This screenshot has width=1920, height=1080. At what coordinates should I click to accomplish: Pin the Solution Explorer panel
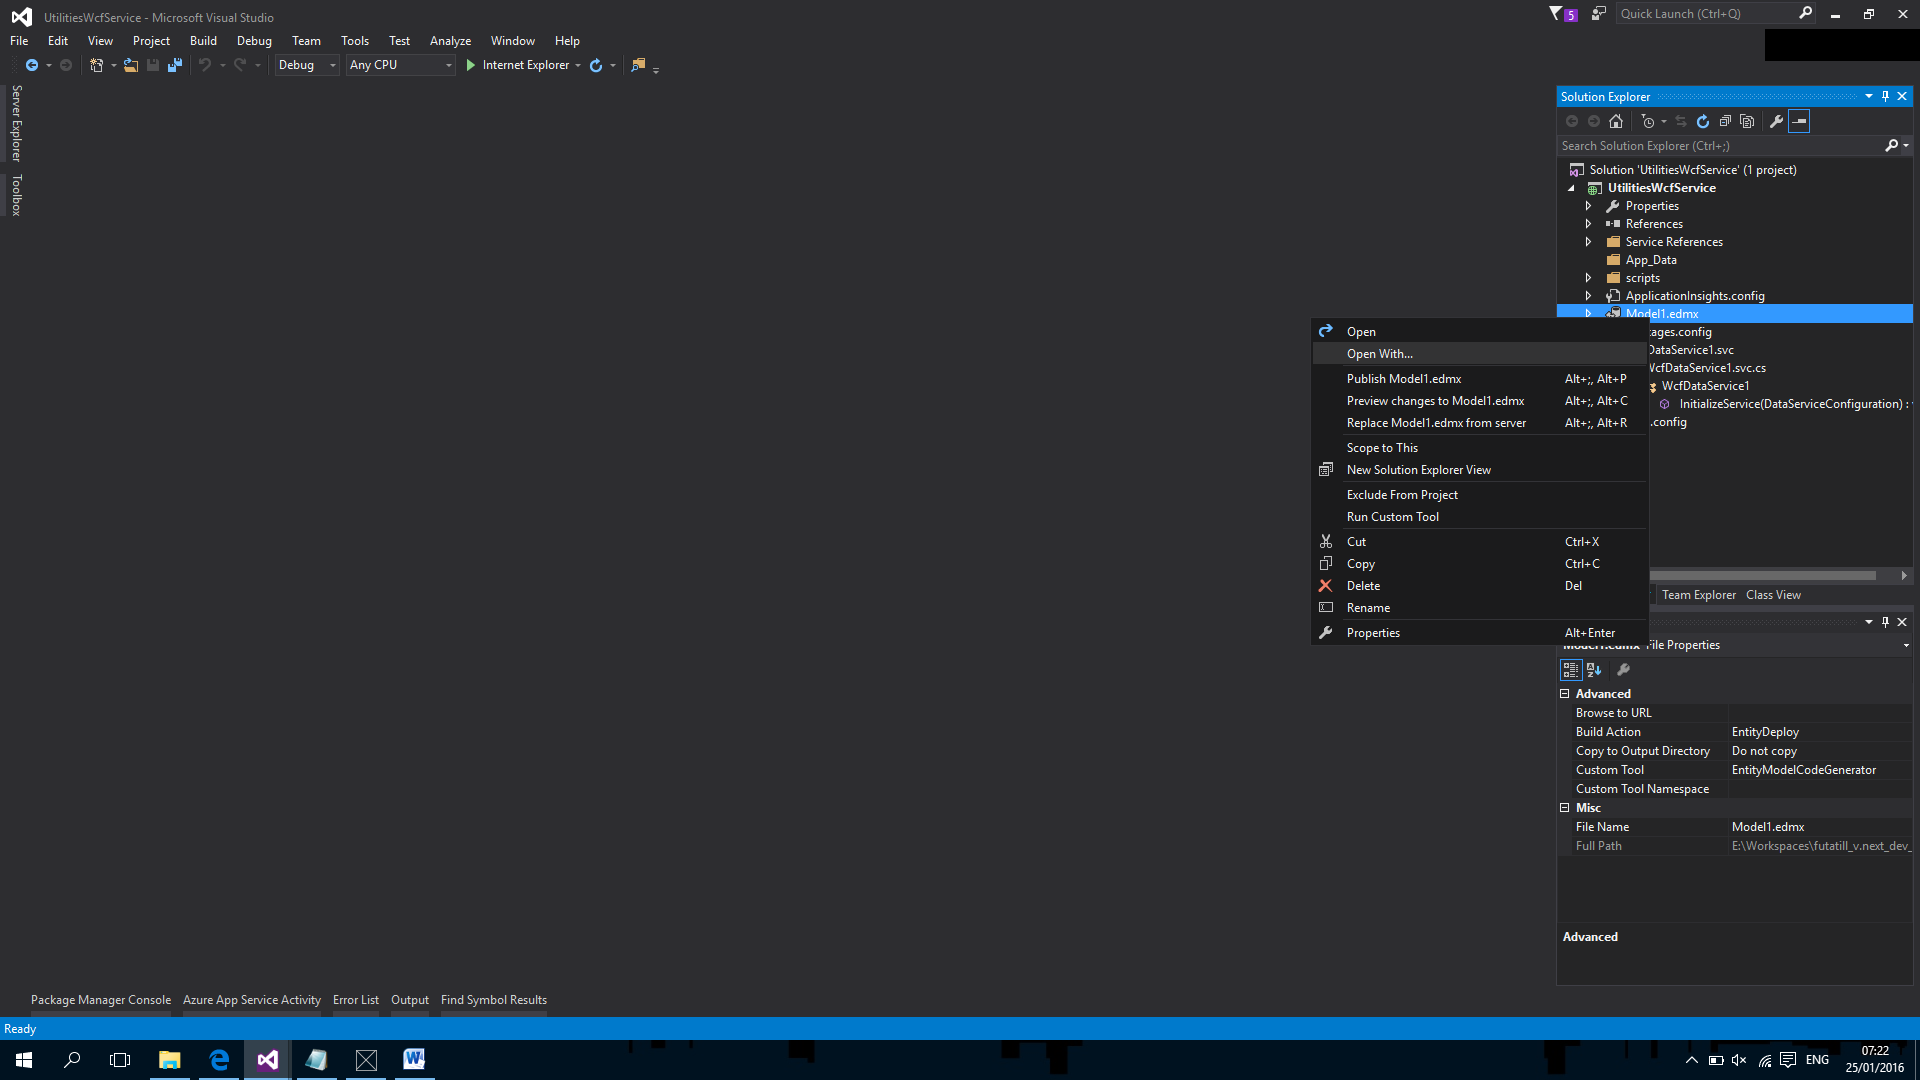pyautogui.click(x=1885, y=96)
